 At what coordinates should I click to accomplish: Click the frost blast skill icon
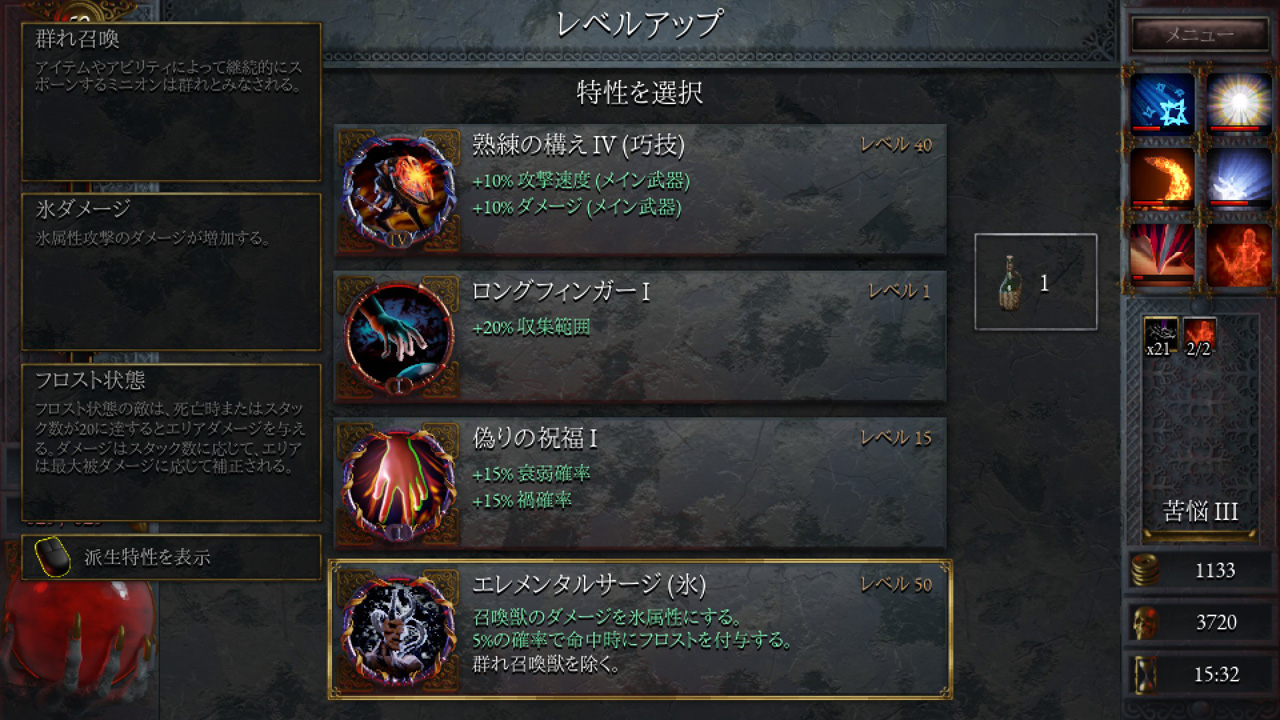(1238, 179)
